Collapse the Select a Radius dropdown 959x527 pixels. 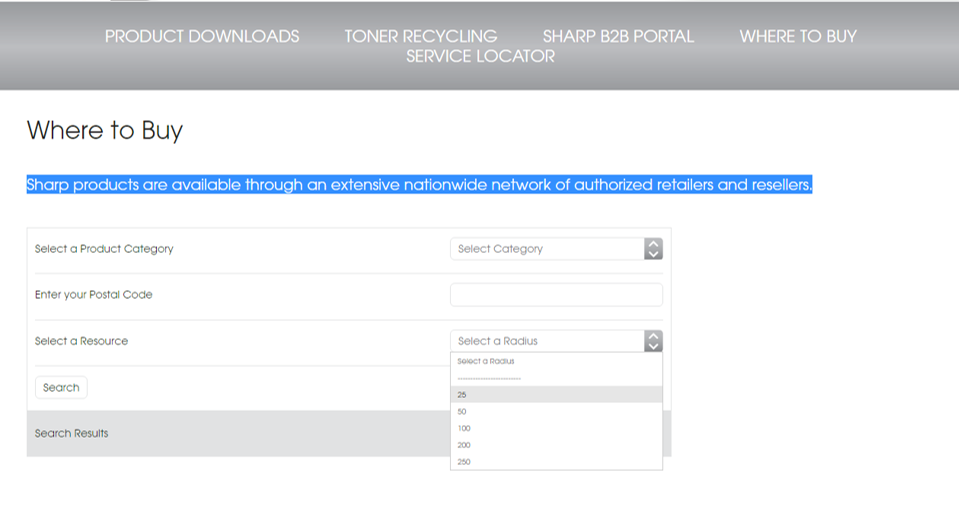pyautogui.click(x=556, y=341)
